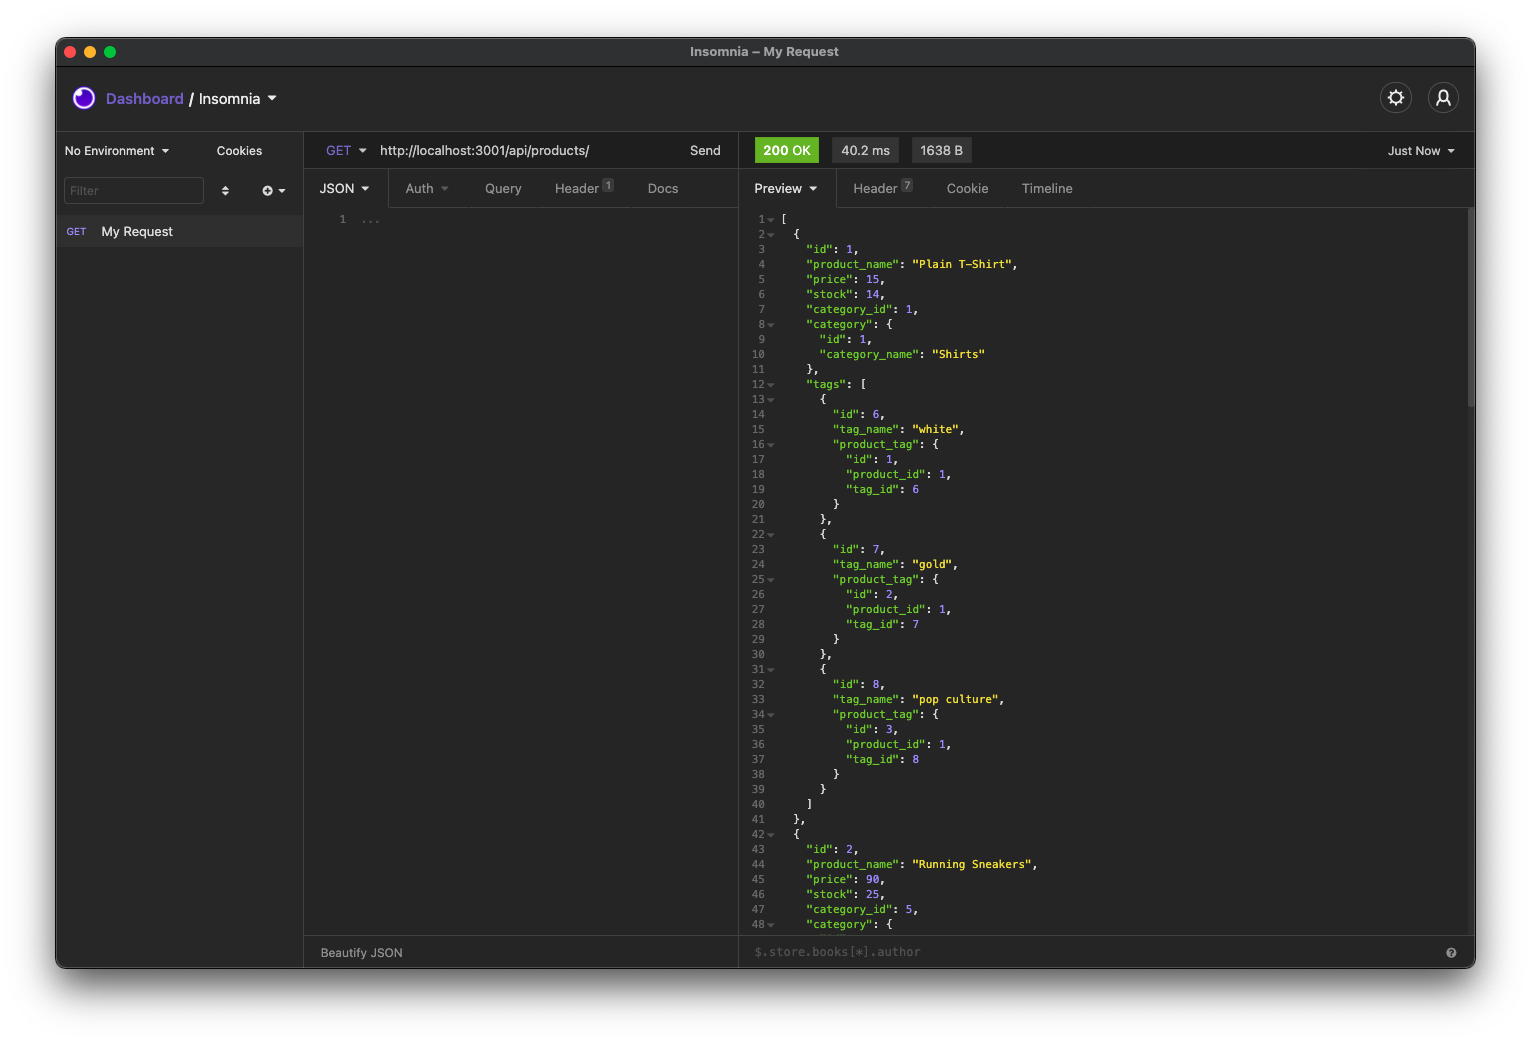Image resolution: width=1531 pixels, height=1042 pixels.
Task: Click the "white" tag name value
Action: (935, 430)
